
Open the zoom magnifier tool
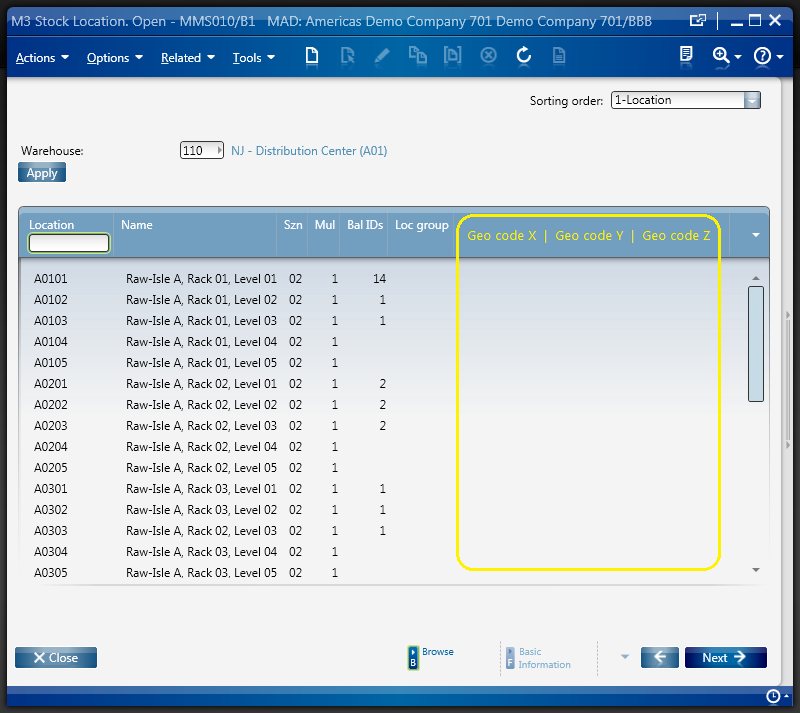click(x=721, y=56)
